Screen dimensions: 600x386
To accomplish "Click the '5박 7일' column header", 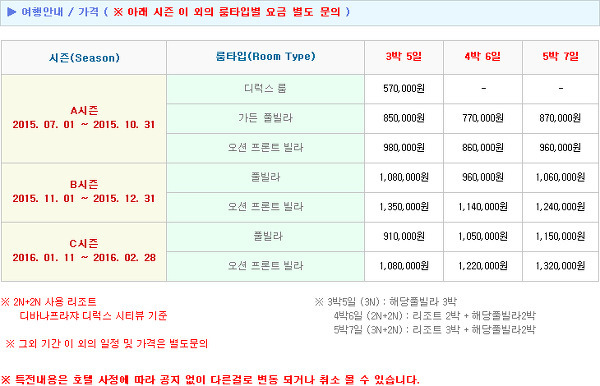I will [561, 57].
